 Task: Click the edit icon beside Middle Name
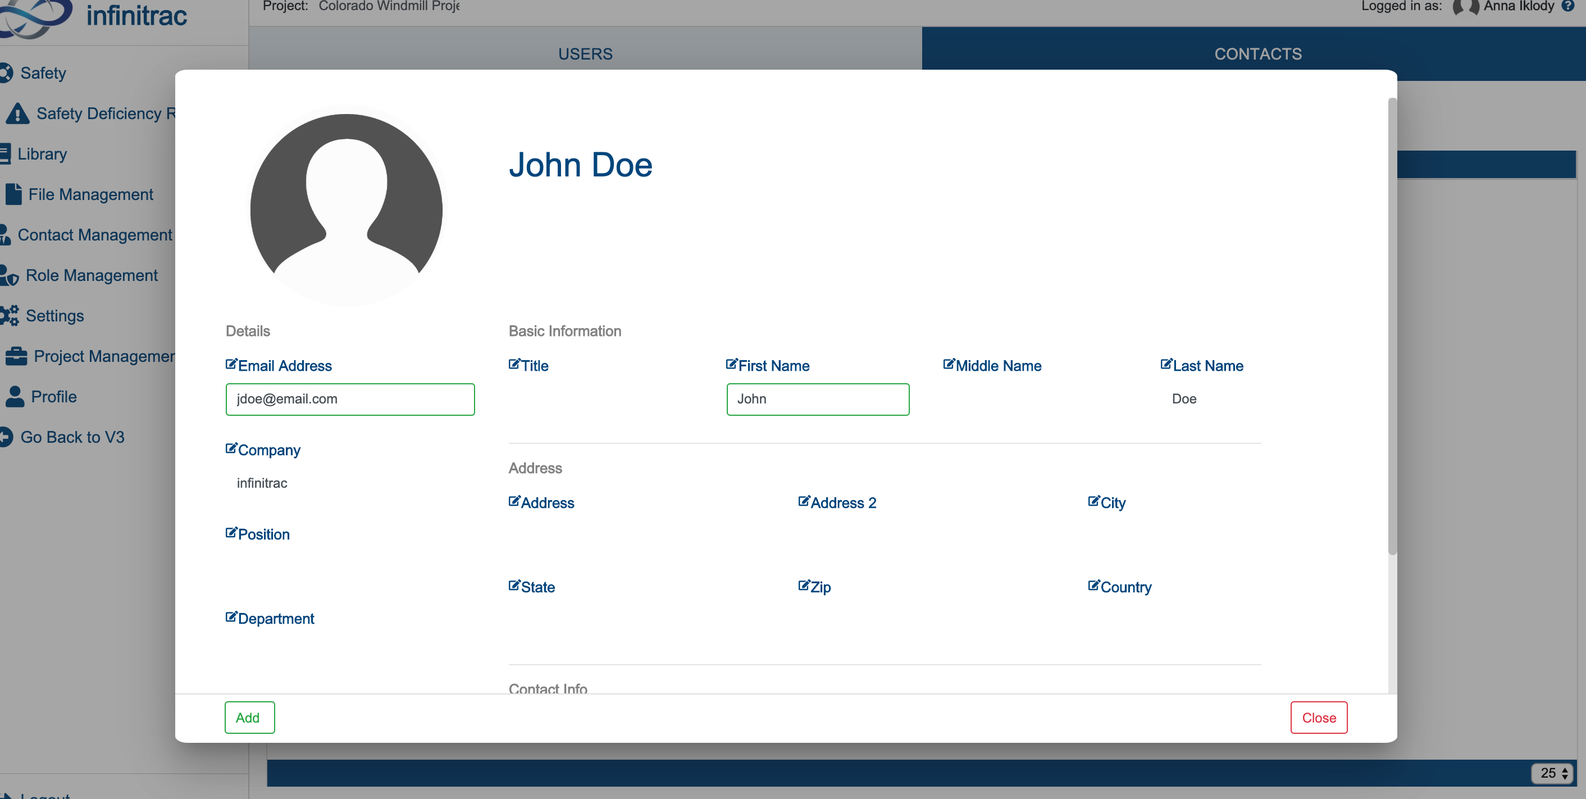point(949,364)
